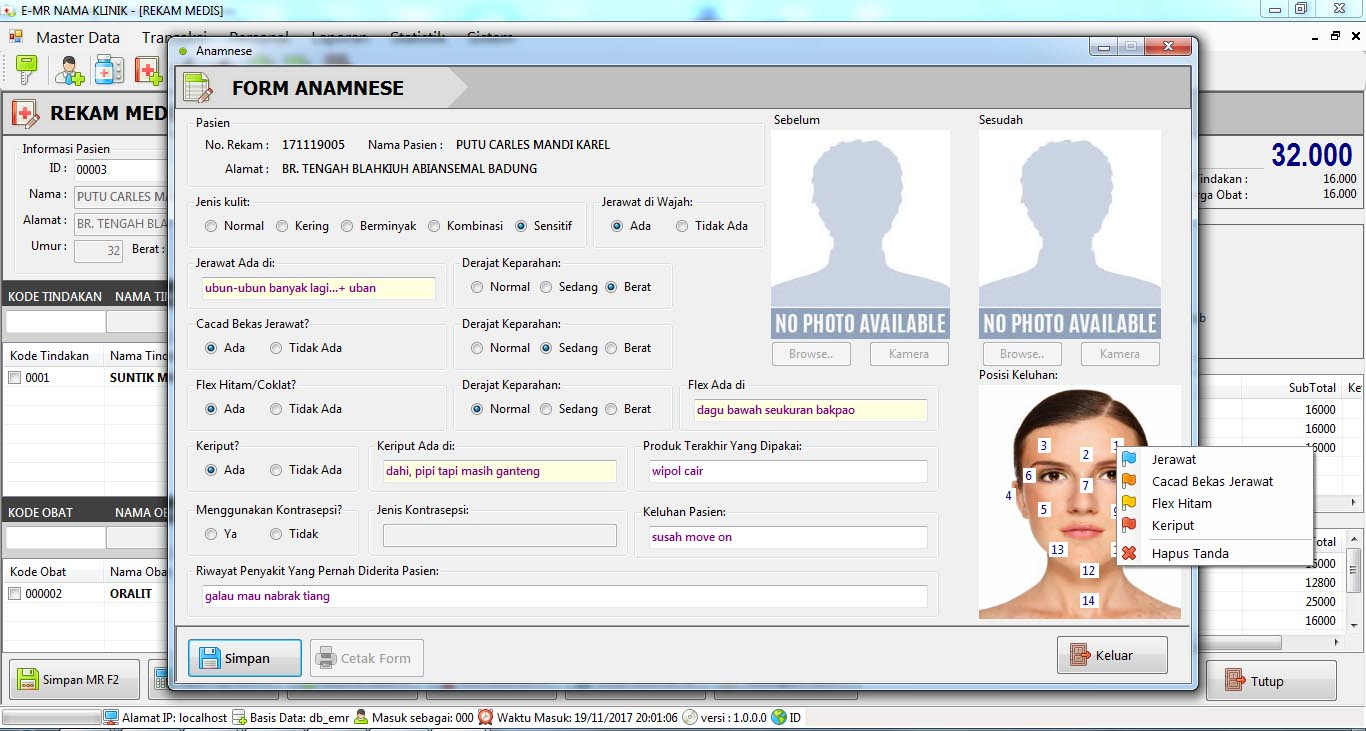Click the medicine bottle toolbar icon
Screen dimensions: 1366x731
109,70
